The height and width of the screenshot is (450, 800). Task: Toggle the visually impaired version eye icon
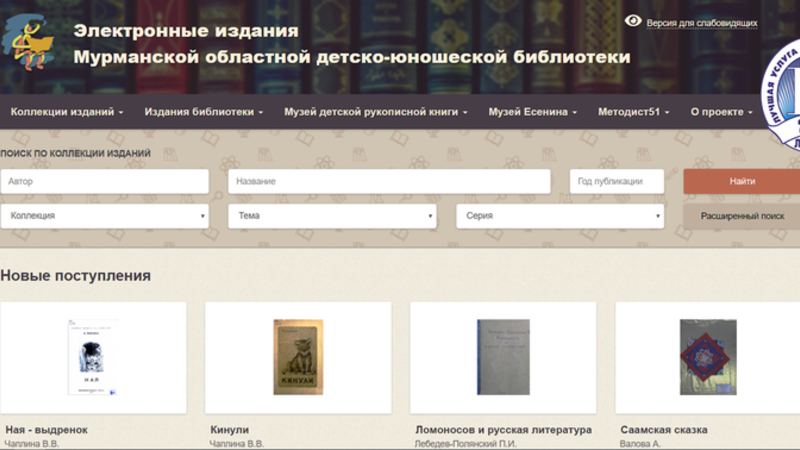point(633,21)
